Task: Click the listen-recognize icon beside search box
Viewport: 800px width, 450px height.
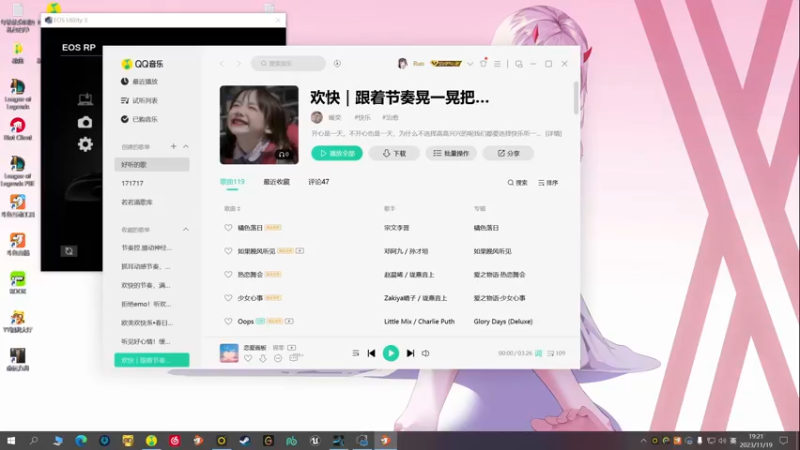Action: point(337,63)
